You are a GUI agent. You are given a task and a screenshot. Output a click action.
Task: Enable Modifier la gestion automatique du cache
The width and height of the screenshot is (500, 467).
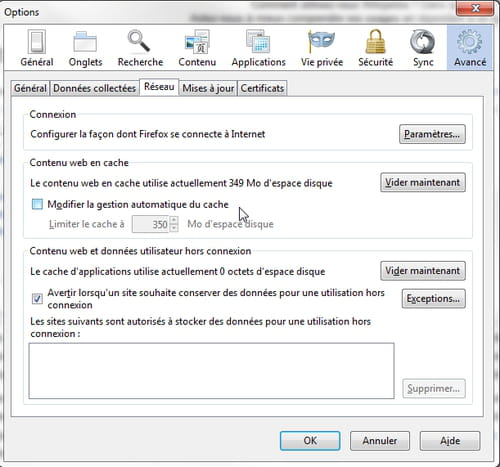[37, 204]
